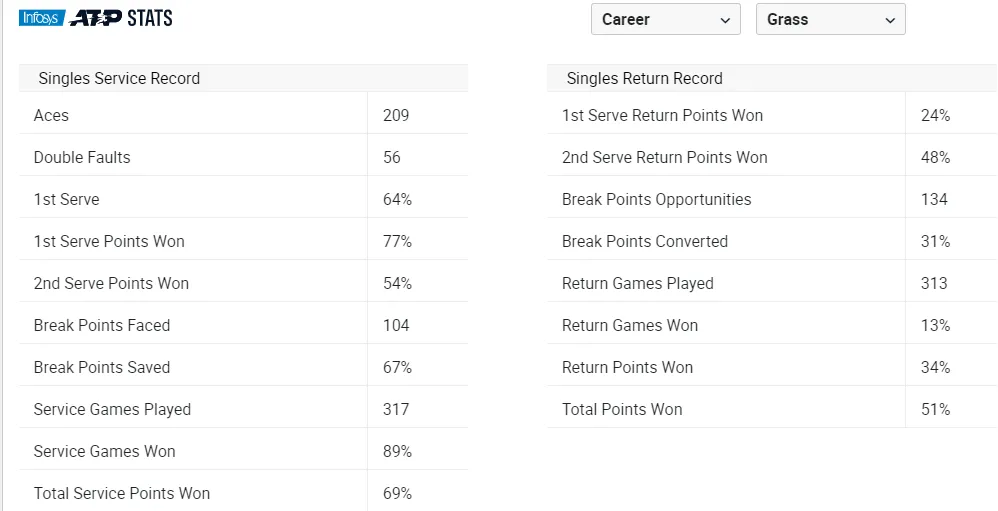Screen dimensions: 998x511
Task: Click the 1st Serve Points Won label
Action: (x=109, y=241)
